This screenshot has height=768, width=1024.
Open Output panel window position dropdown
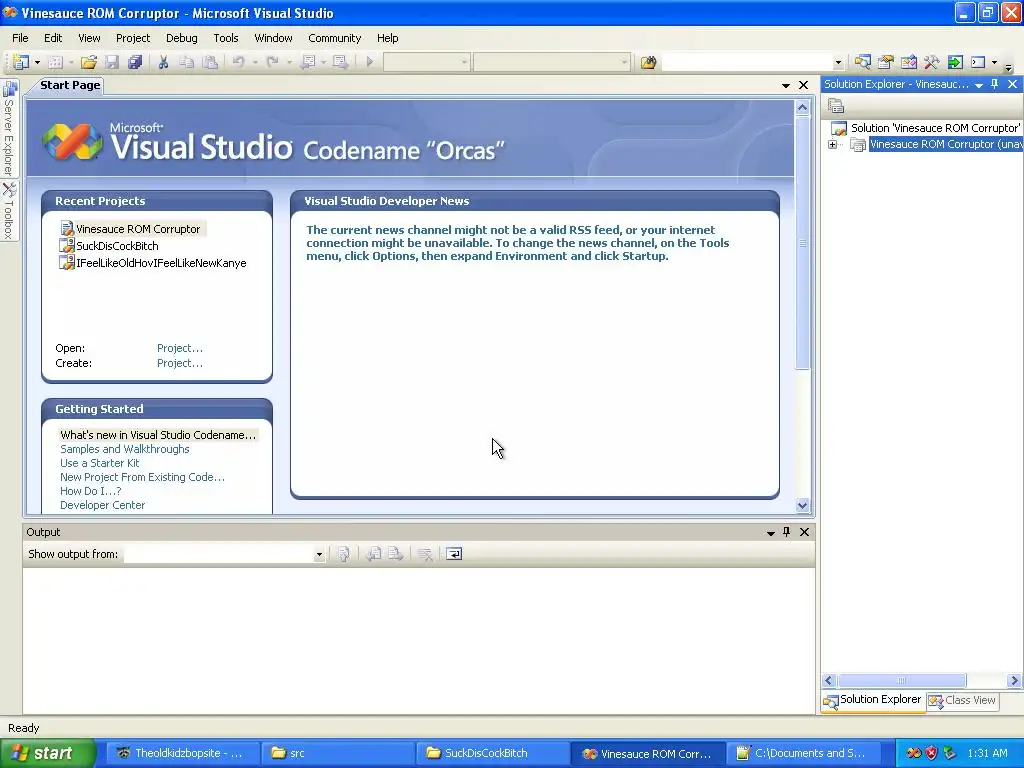click(771, 533)
